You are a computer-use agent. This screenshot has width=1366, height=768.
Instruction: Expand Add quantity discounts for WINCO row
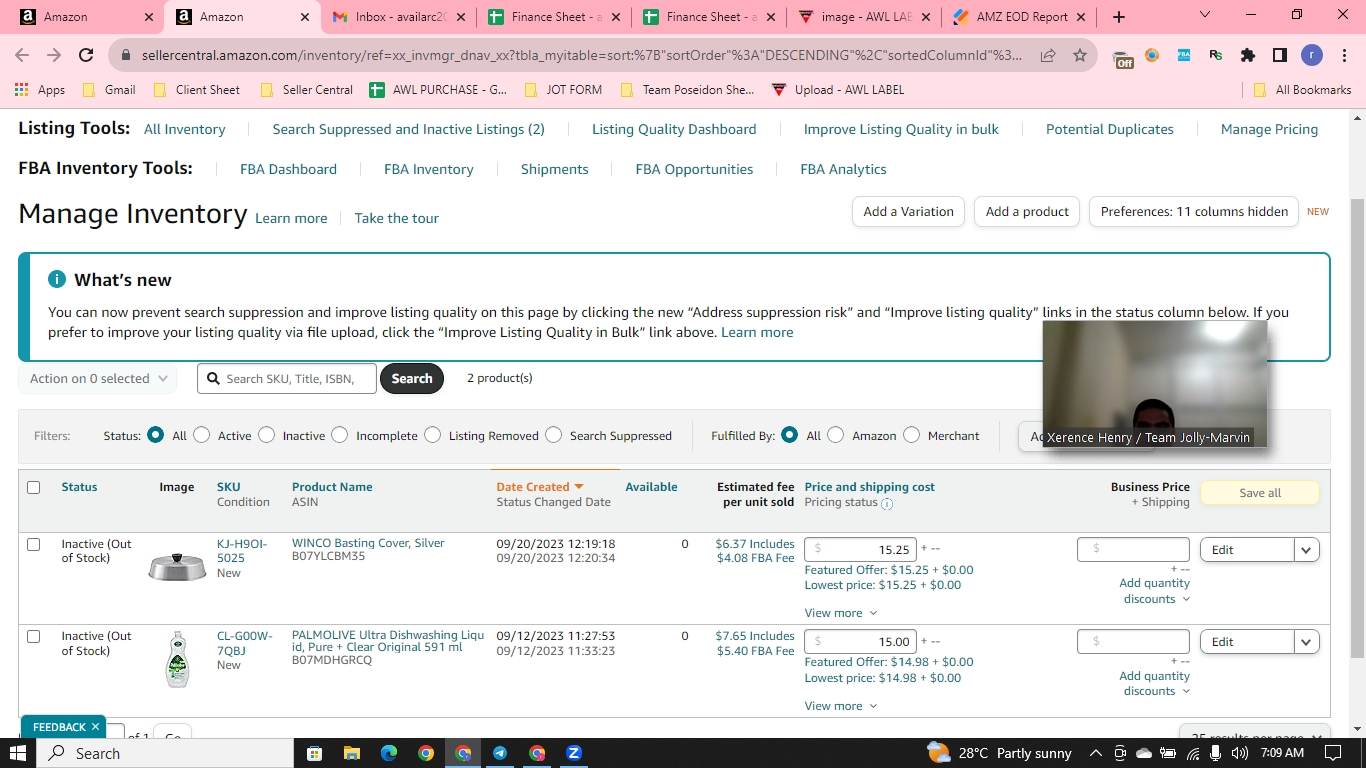1155,591
